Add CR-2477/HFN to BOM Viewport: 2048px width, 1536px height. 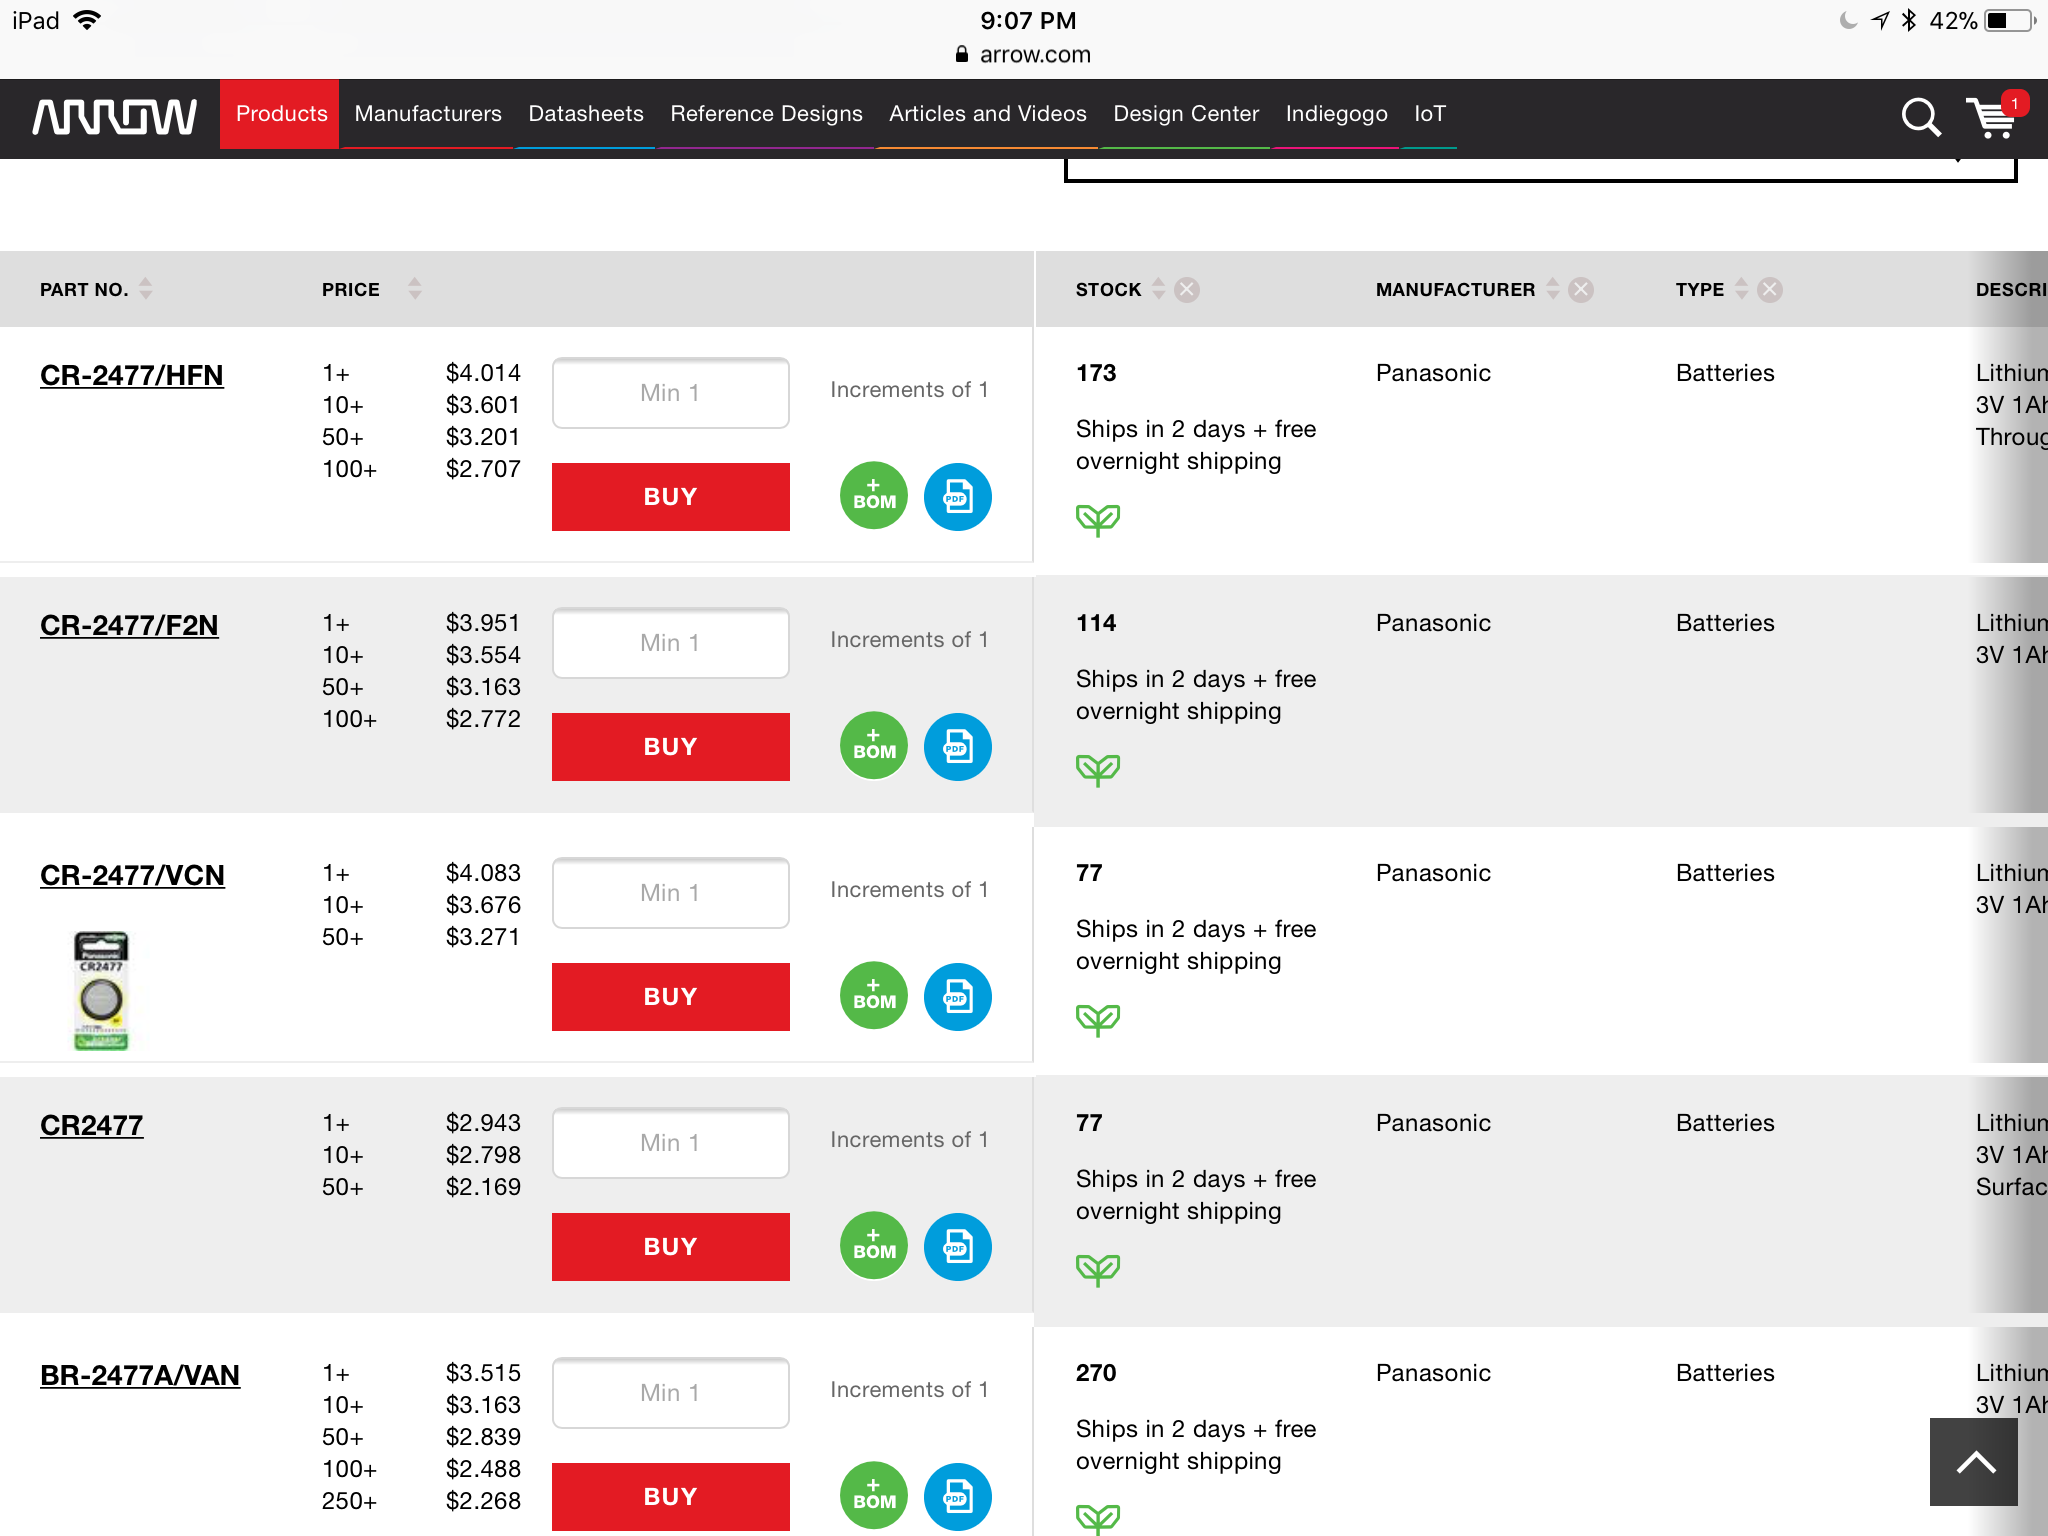874,496
